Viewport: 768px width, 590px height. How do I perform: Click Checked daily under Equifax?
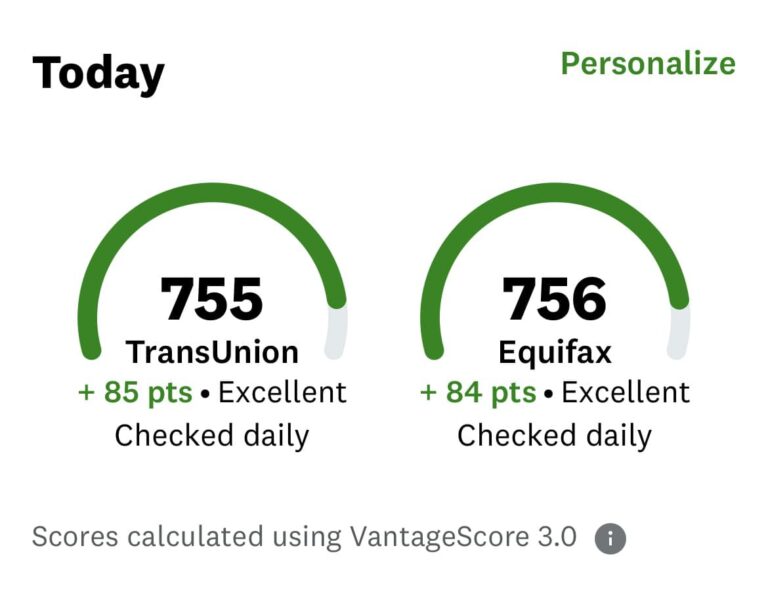554,436
